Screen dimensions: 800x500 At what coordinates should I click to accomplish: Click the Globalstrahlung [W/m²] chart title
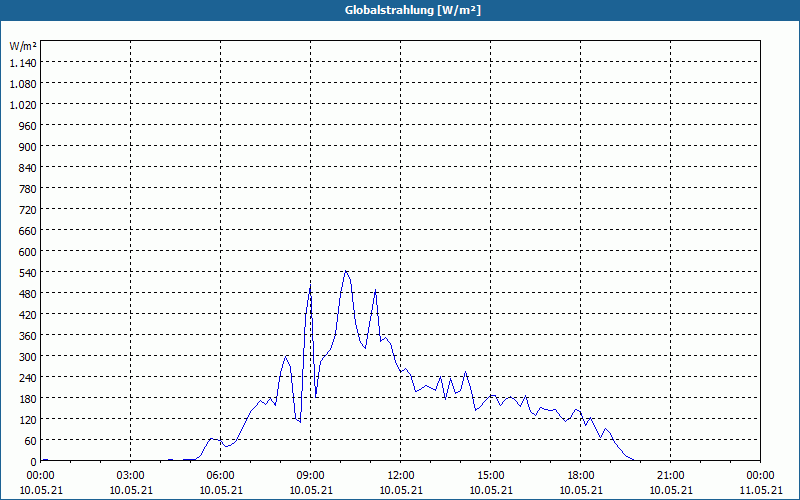[413, 10]
